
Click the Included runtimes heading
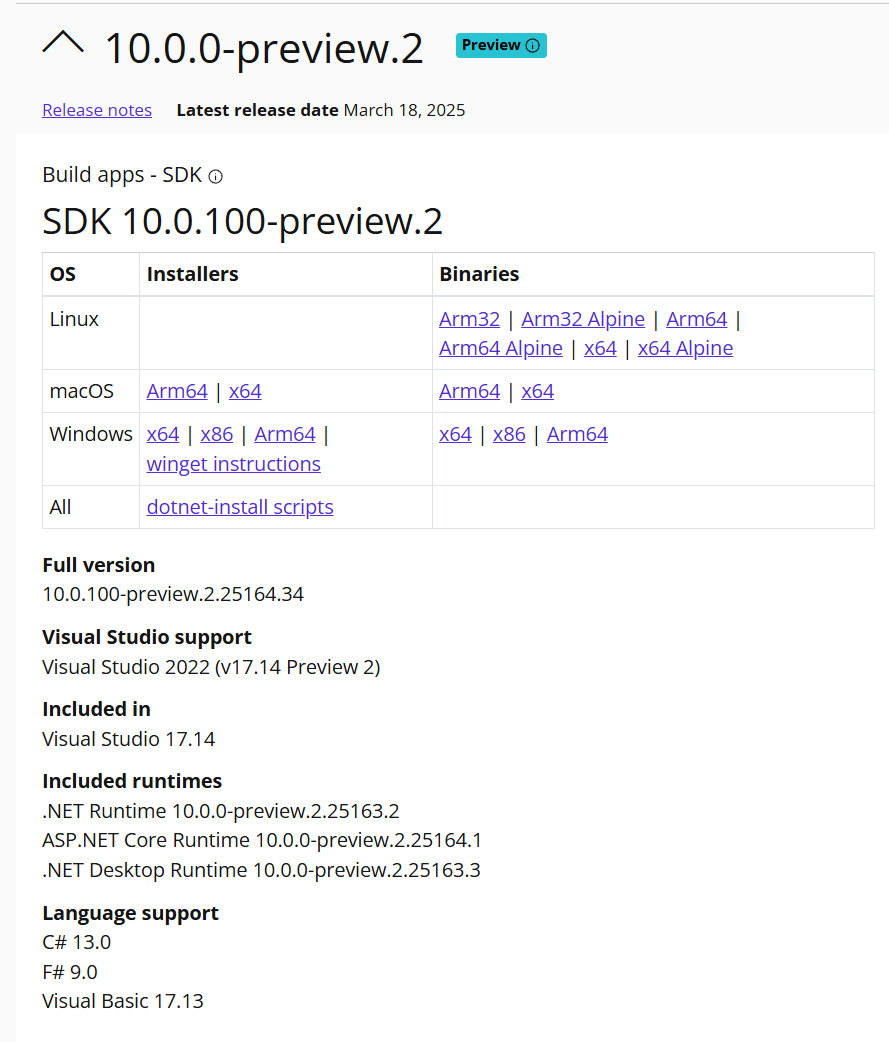pyautogui.click(x=132, y=781)
